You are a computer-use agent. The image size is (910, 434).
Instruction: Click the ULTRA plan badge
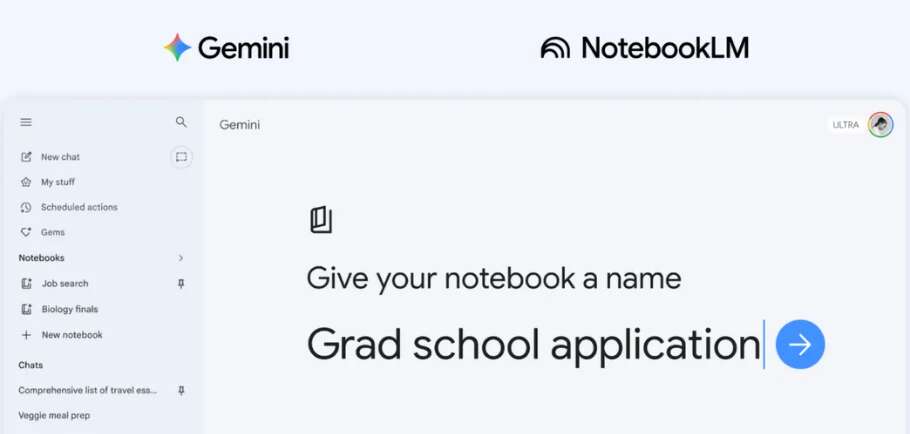point(845,125)
